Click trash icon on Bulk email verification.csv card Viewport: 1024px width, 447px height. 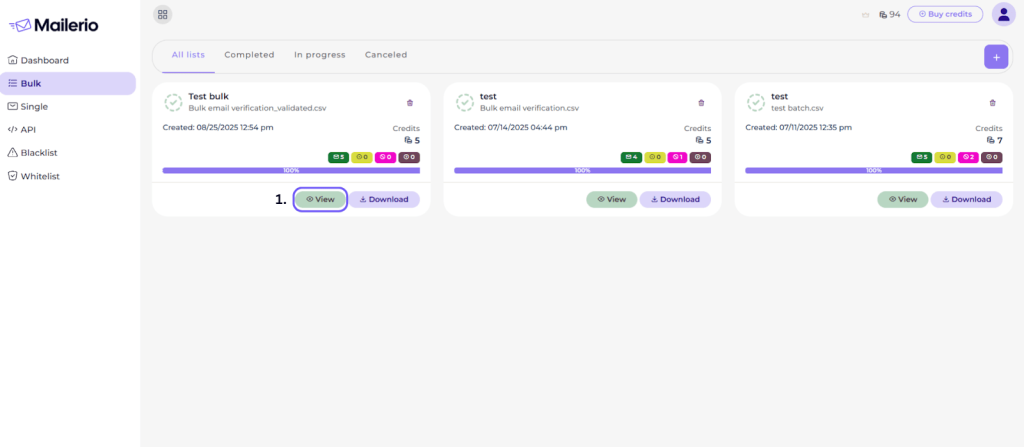[x=701, y=103]
